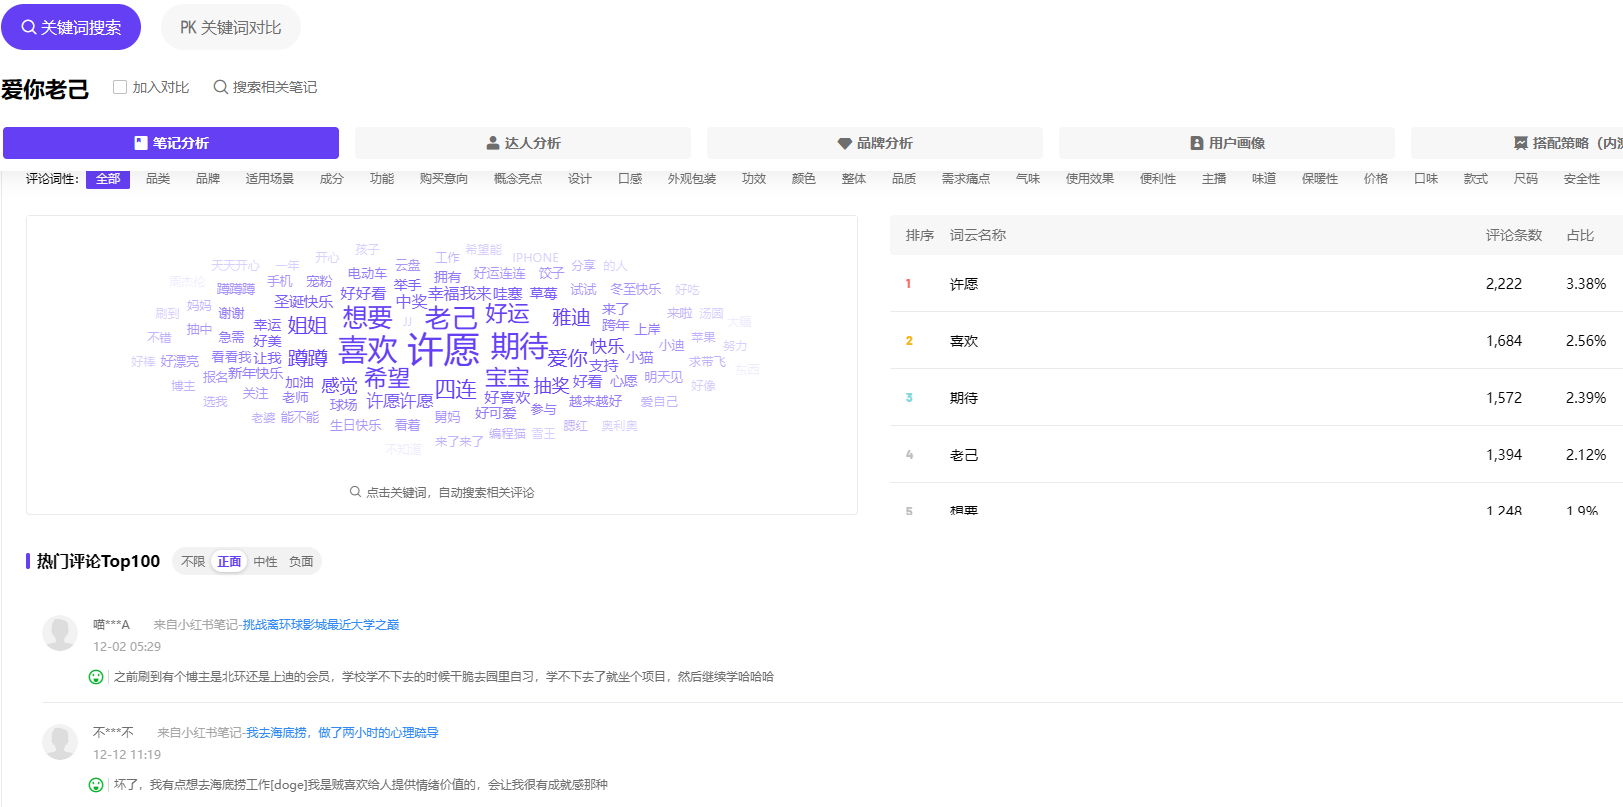
Task: Click the diamond icon on 品牌分析 tab
Action: click(845, 143)
